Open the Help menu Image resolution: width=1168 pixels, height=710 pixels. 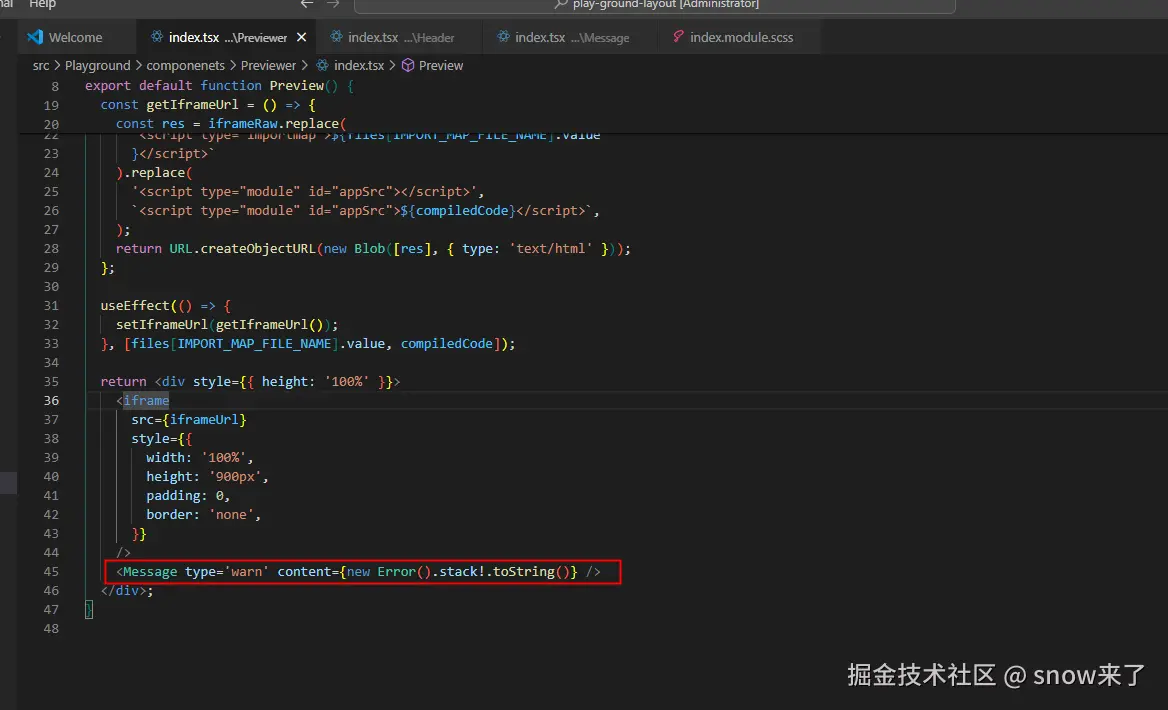(42, 4)
